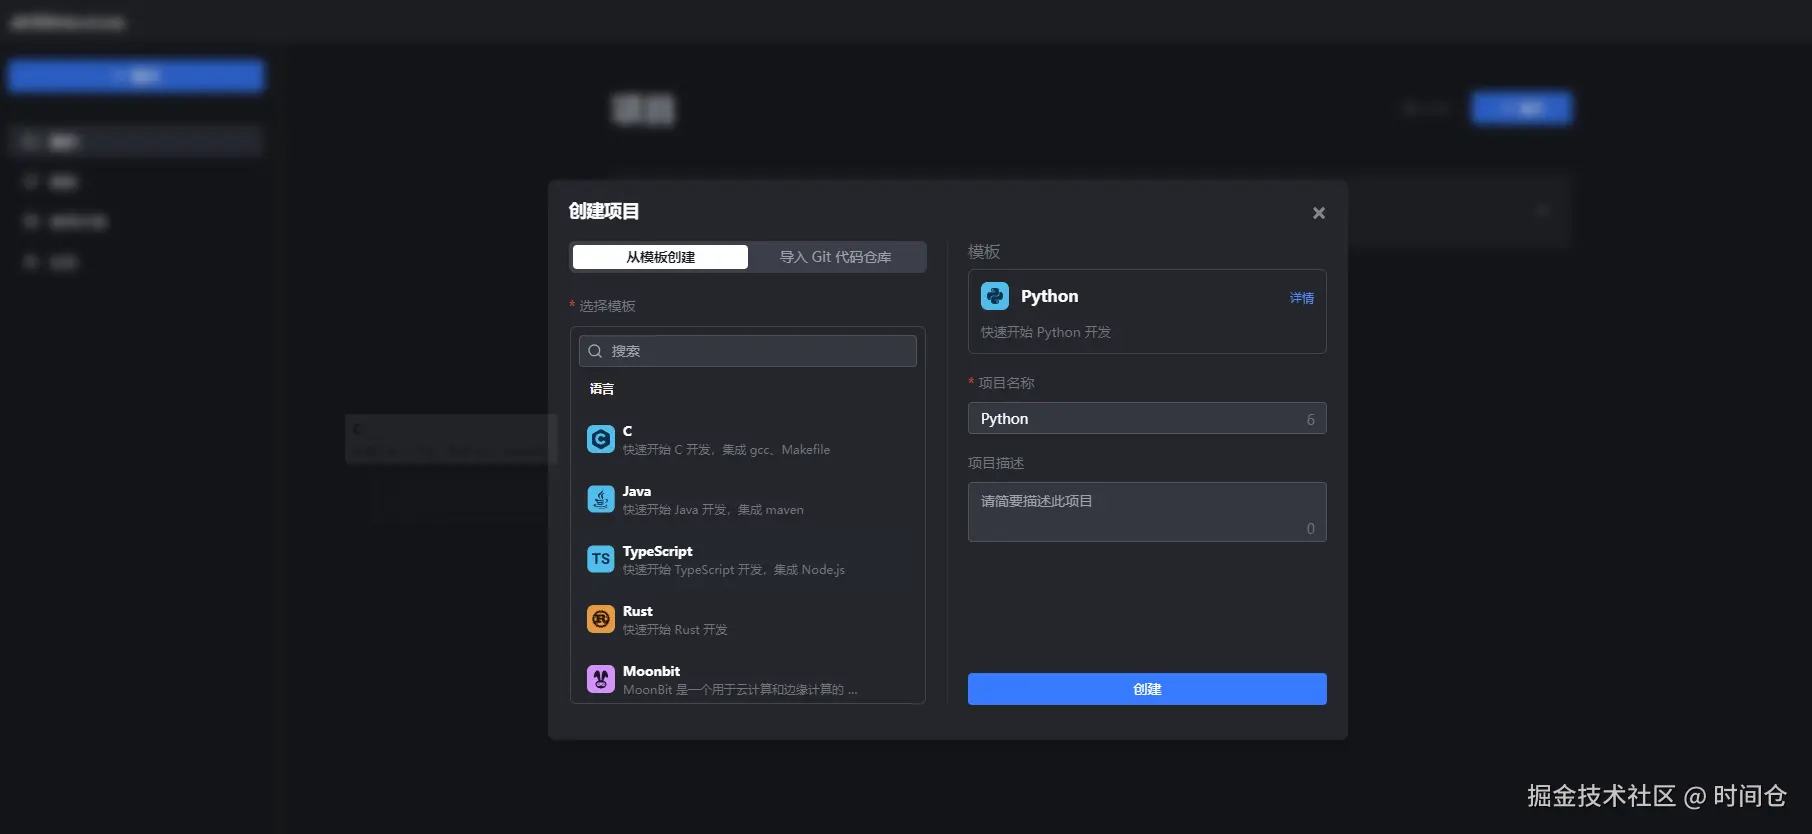
Task: Click the Python logo in template card
Action: [995, 296]
